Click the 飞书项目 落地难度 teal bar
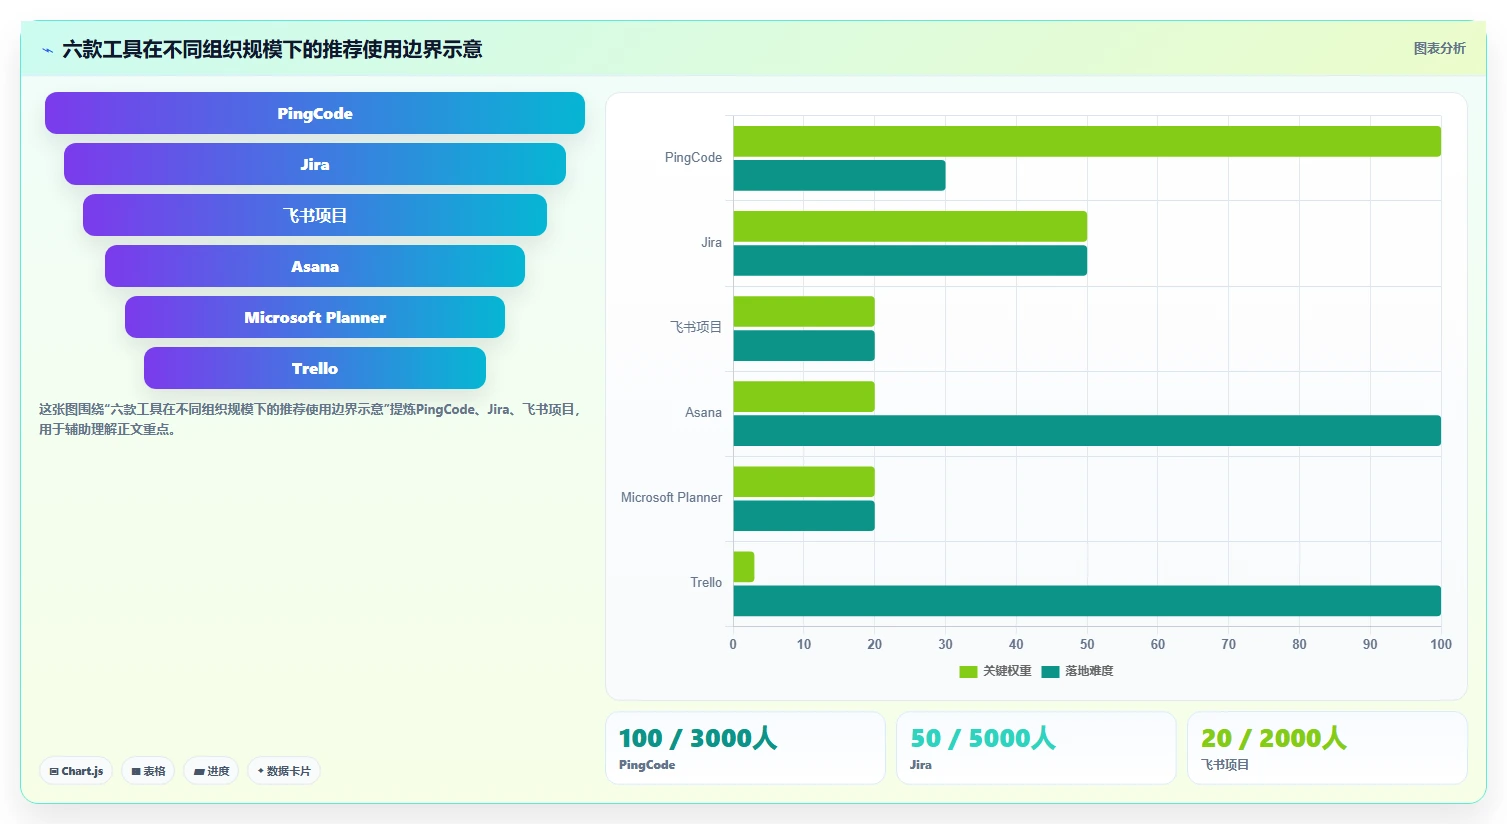Screen dimensions: 1507x824 coord(804,345)
